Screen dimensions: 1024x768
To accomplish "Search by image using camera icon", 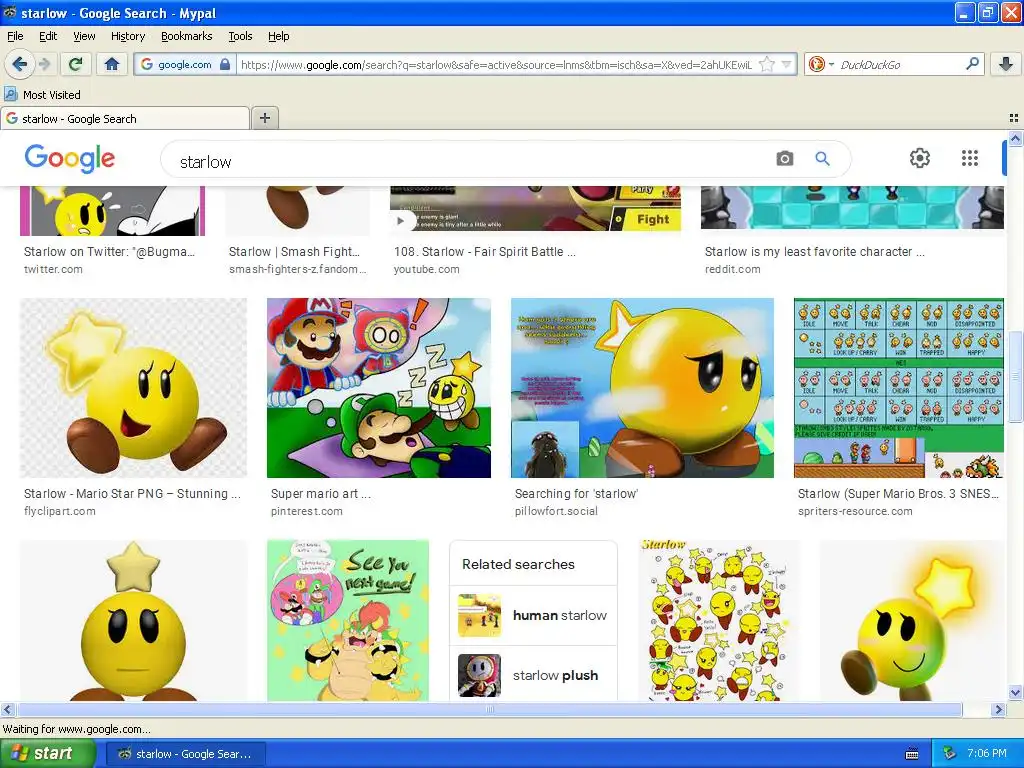I will click(784, 158).
